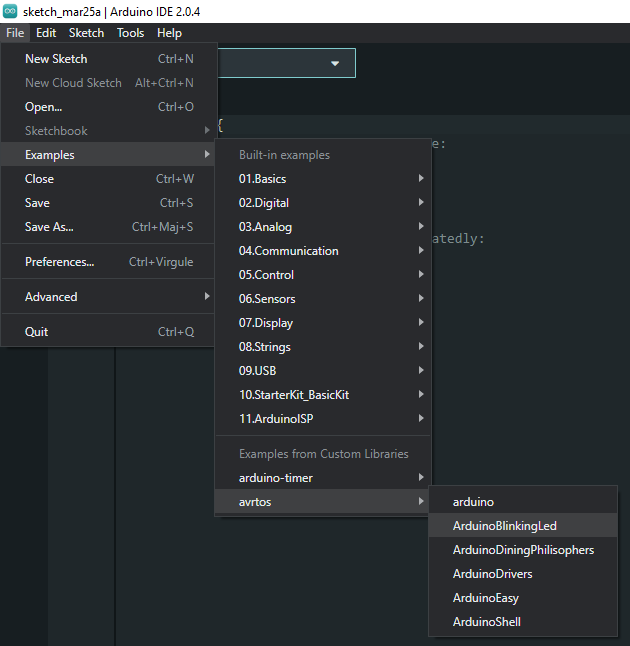Choose Save As... entry

point(109,227)
